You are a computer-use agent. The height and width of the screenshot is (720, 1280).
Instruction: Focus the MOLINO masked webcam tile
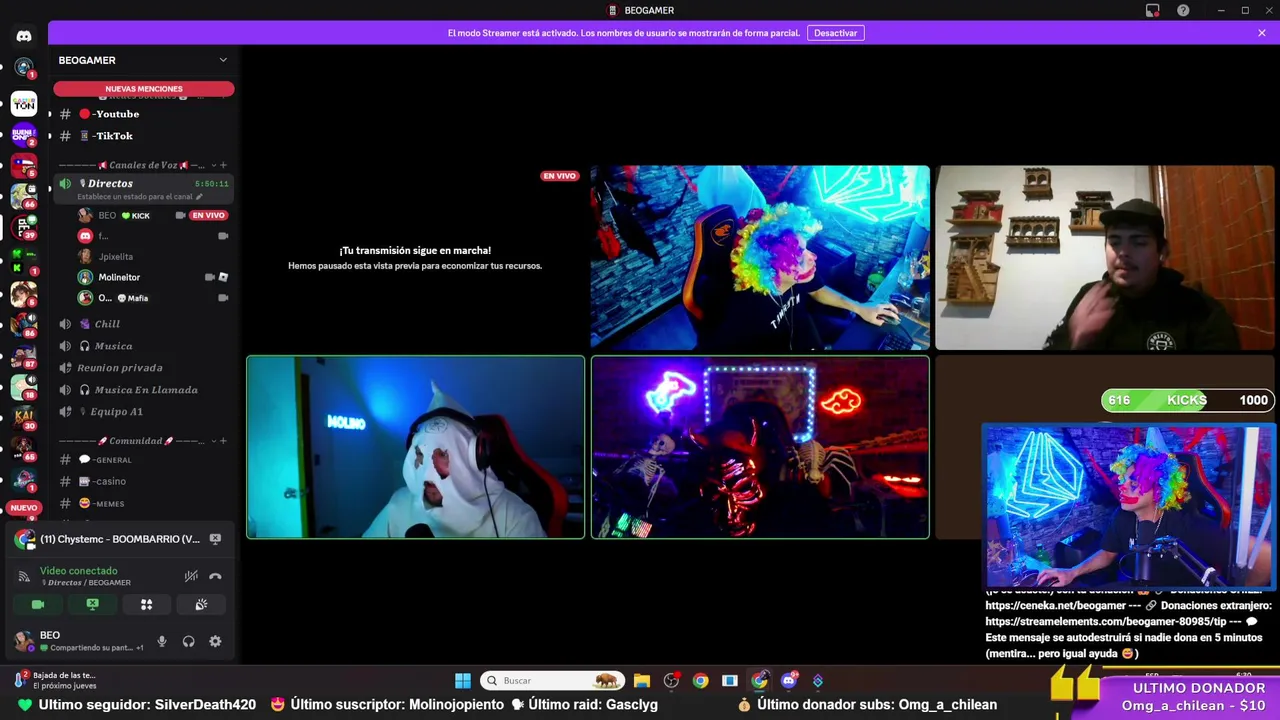tap(415, 447)
